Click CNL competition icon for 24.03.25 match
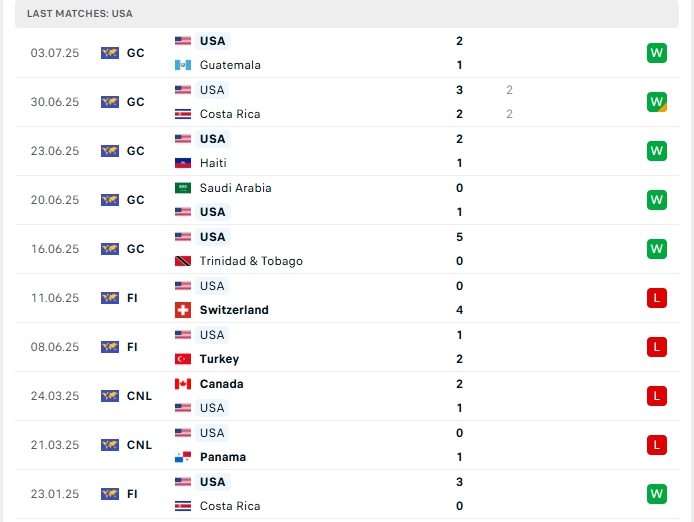 coord(110,396)
